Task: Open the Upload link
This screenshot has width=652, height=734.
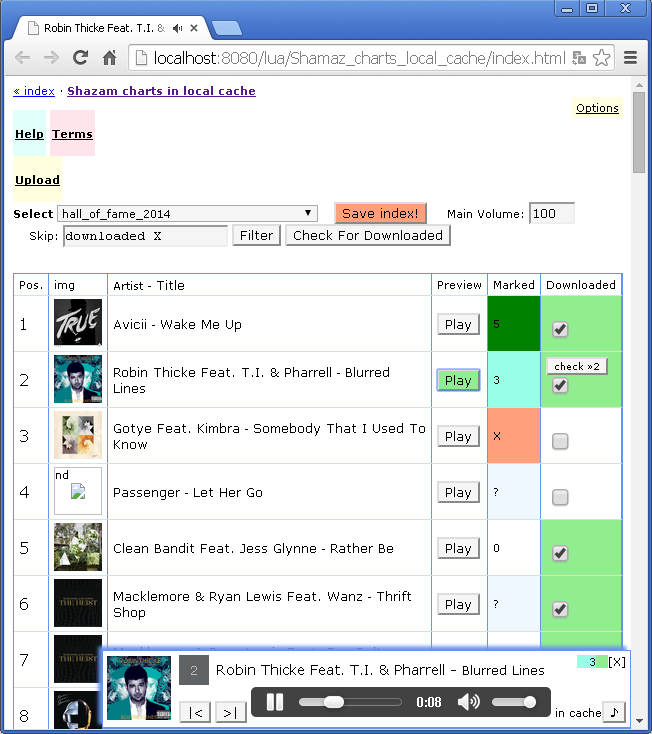Action: click(x=37, y=180)
